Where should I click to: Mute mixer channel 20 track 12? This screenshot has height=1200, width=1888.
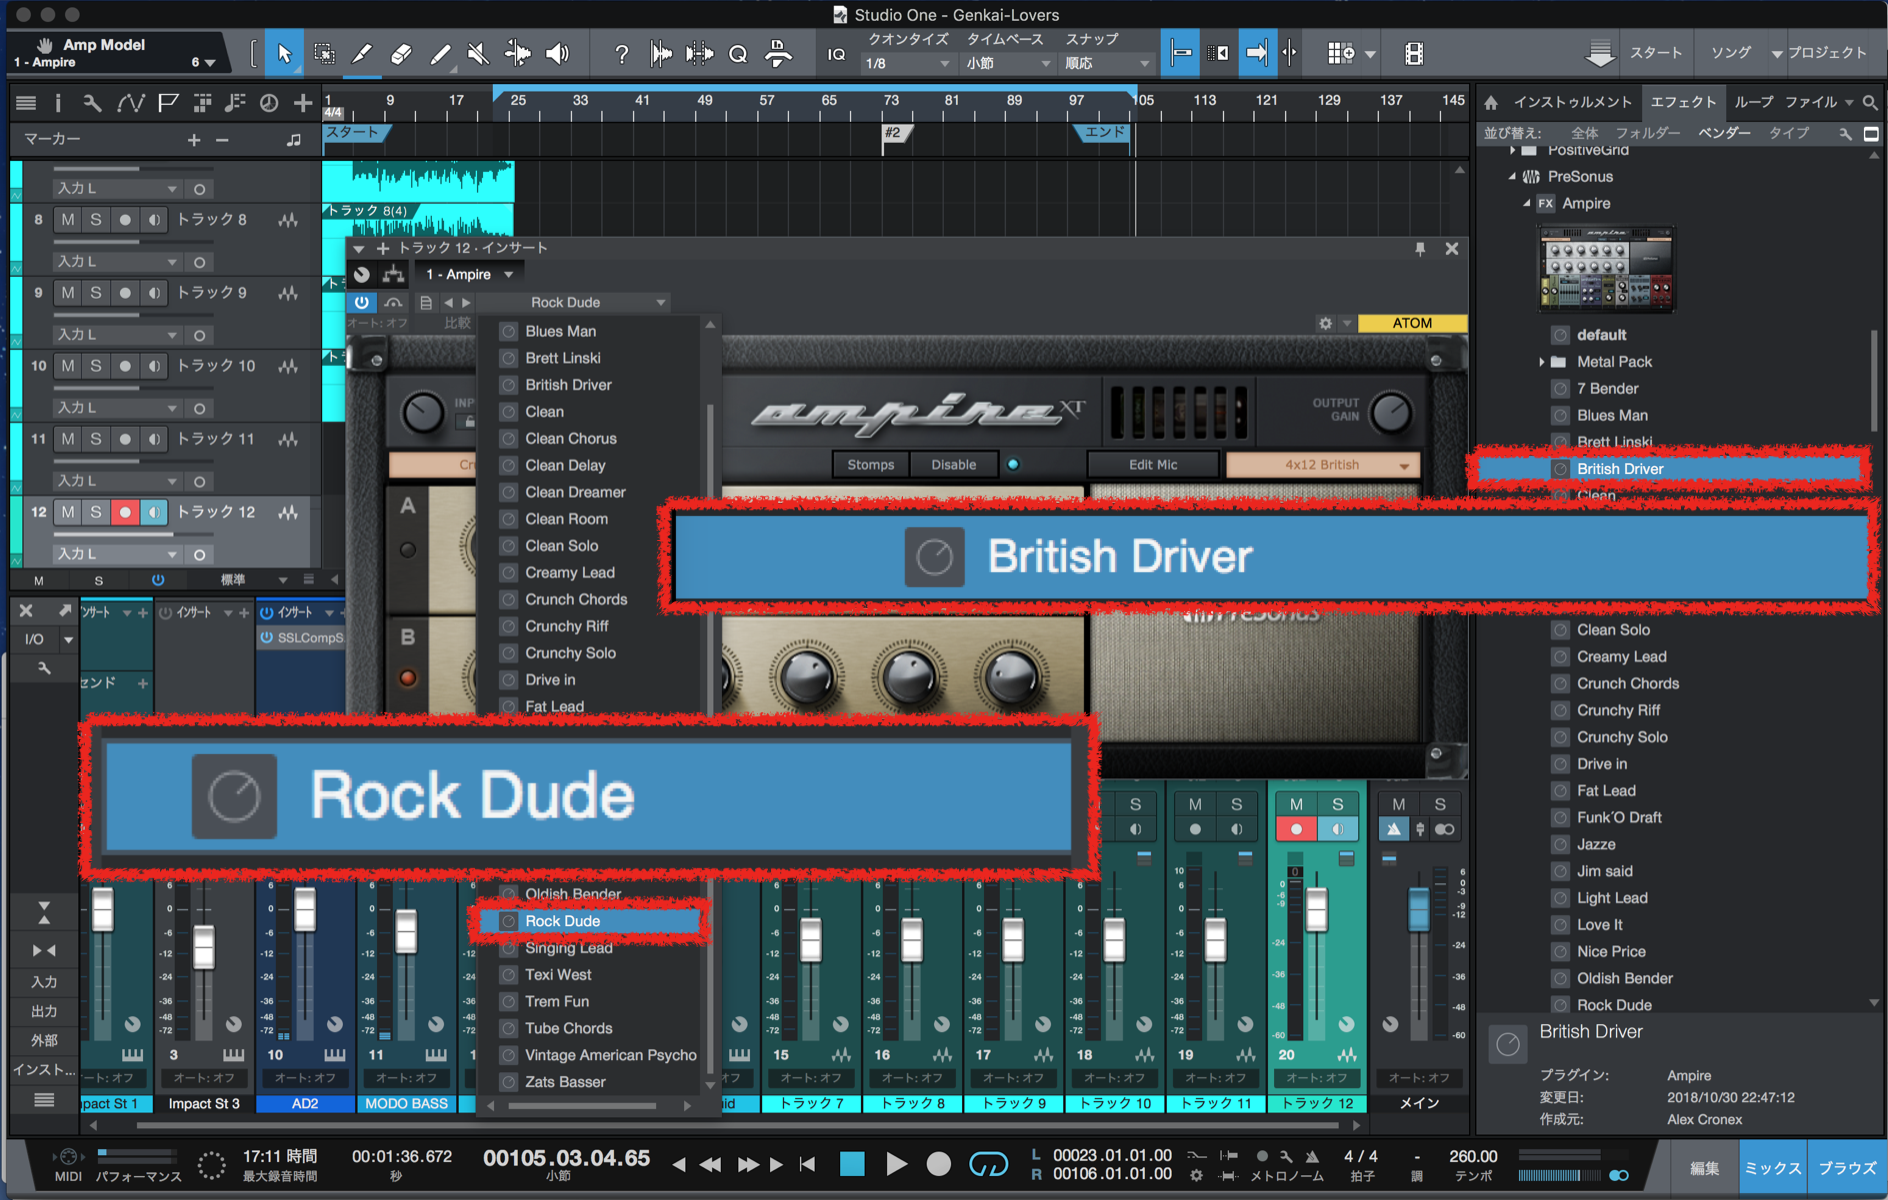click(x=1296, y=804)
